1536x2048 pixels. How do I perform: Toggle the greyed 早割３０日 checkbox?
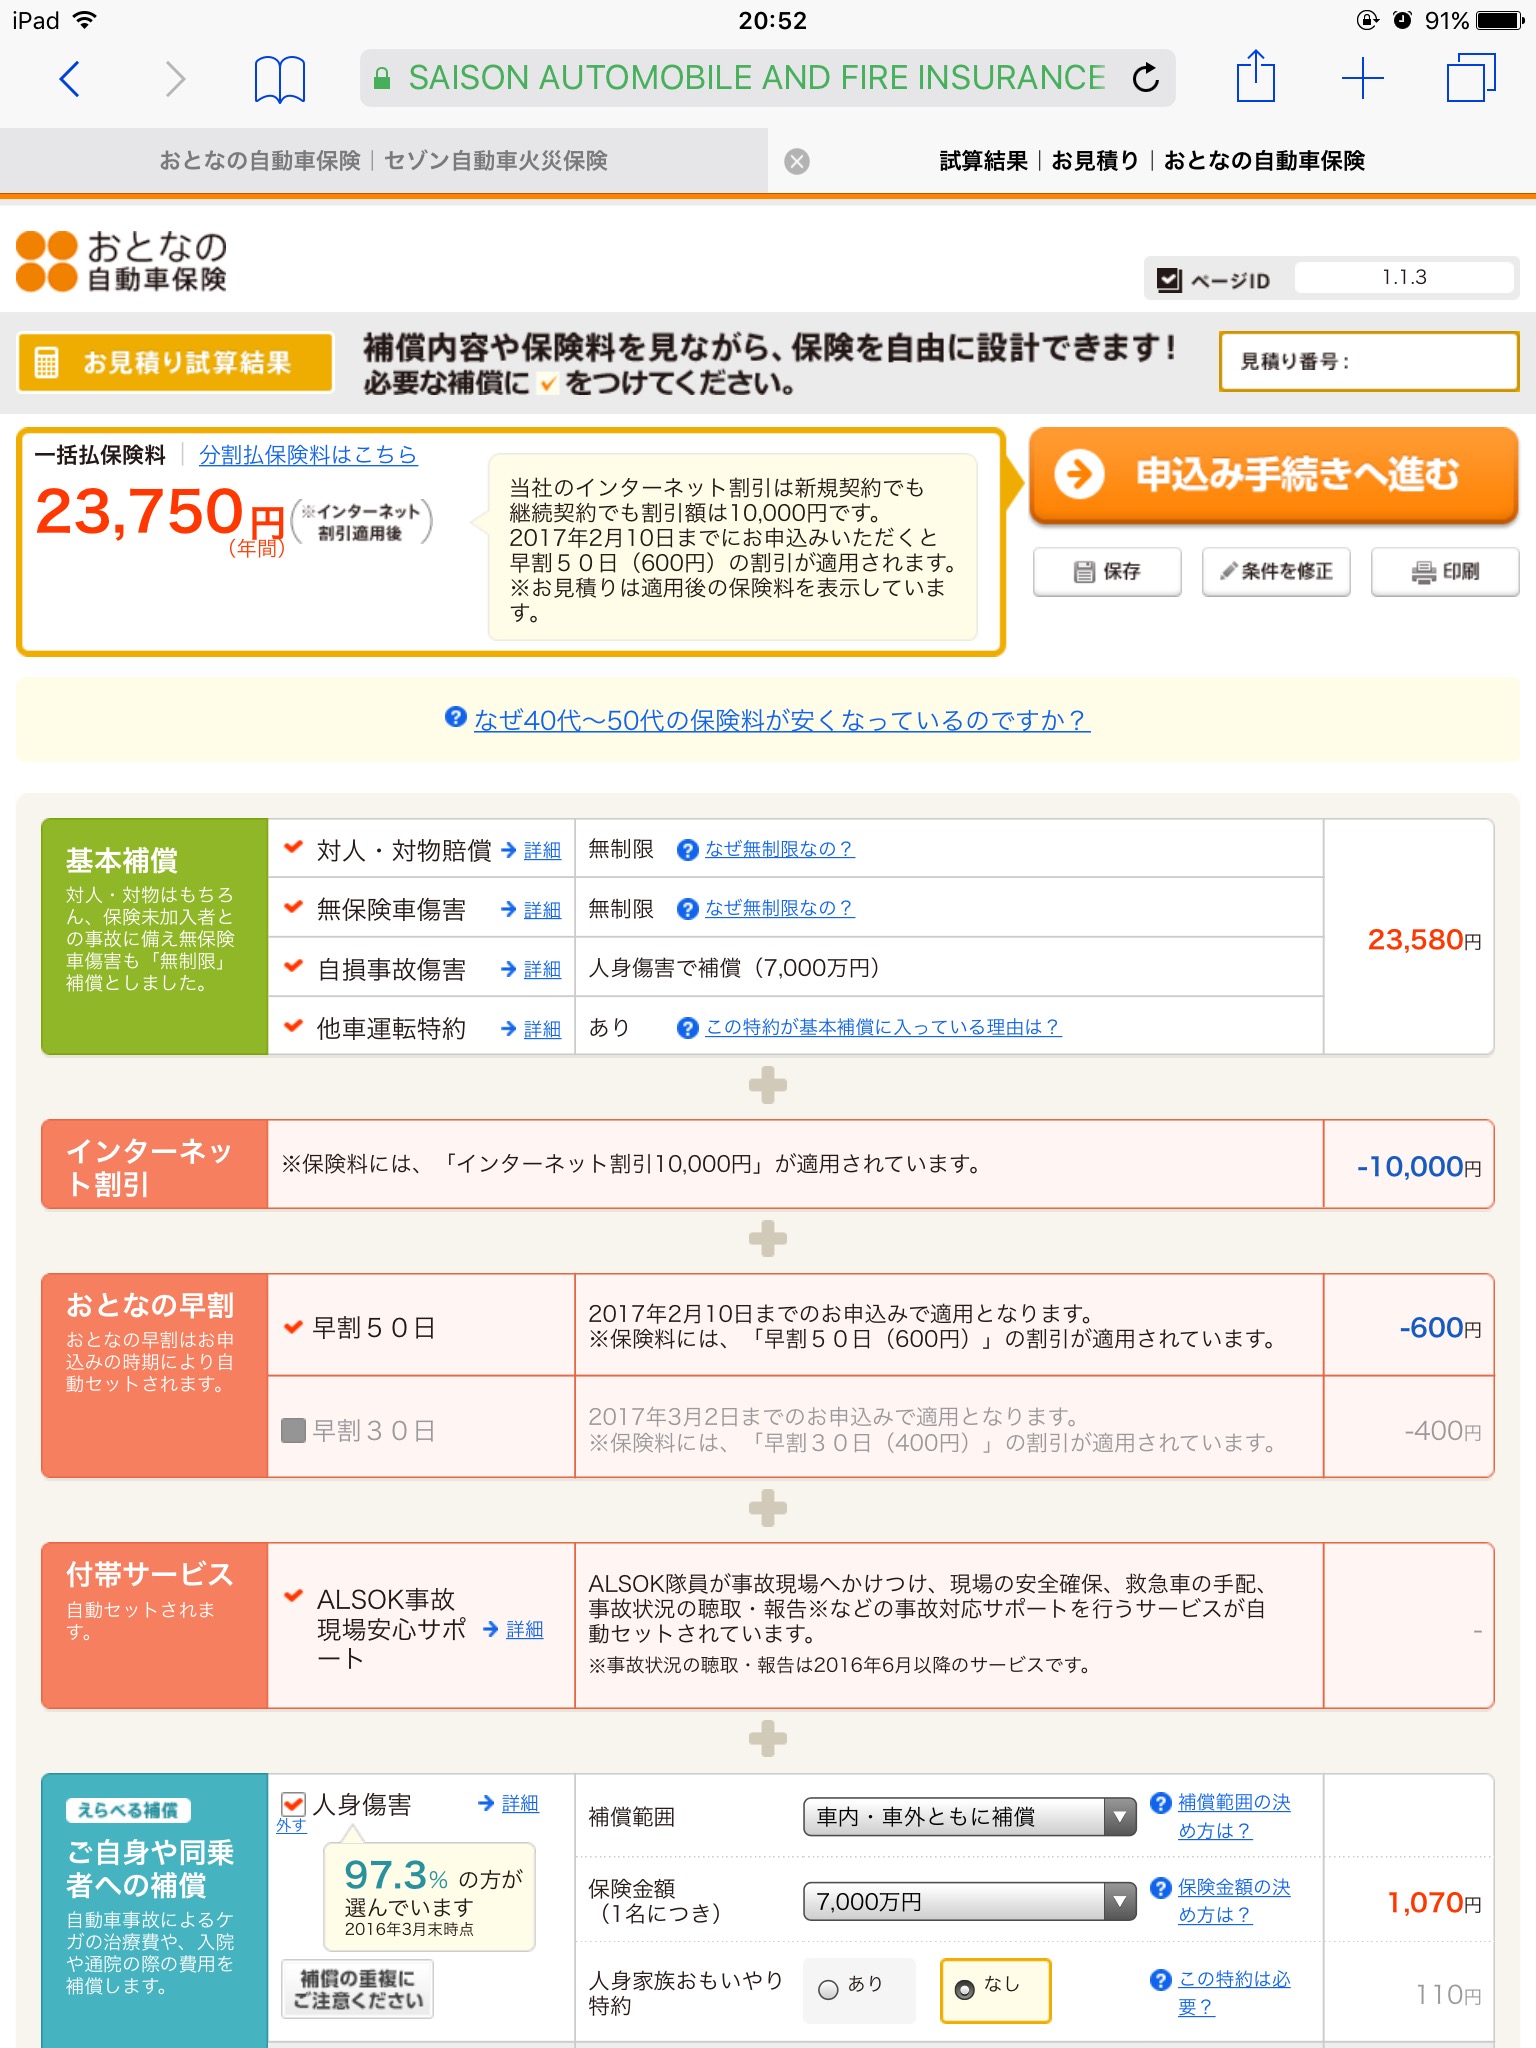[293, 1431]
